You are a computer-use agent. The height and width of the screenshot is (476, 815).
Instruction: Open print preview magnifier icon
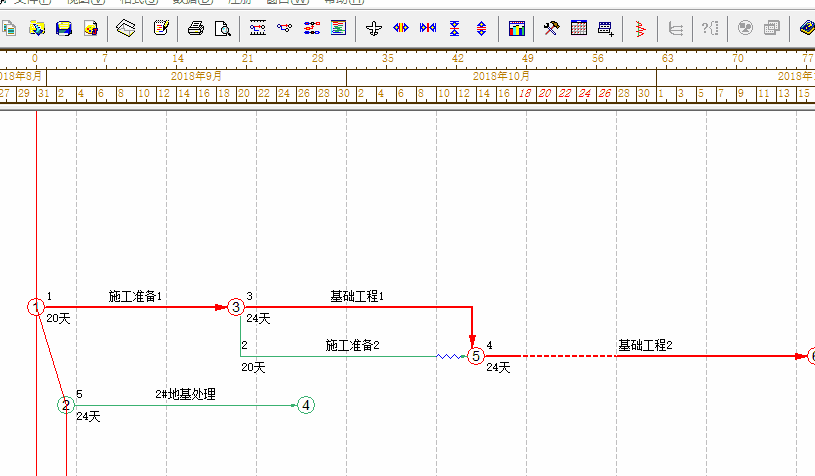222,28
